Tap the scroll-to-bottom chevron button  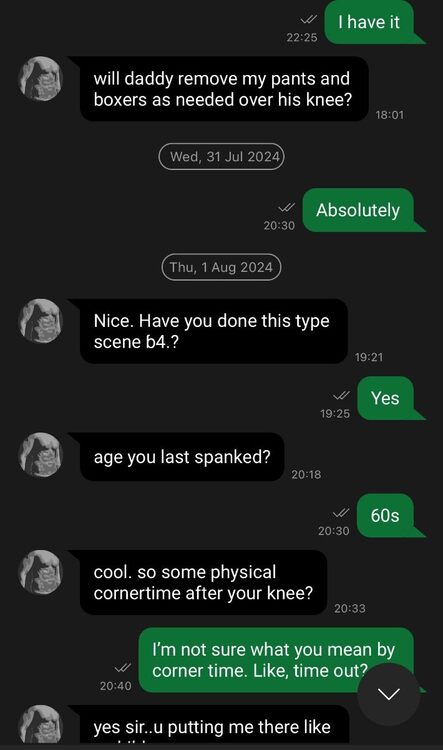pyautogui.click(x=388, y=694)
